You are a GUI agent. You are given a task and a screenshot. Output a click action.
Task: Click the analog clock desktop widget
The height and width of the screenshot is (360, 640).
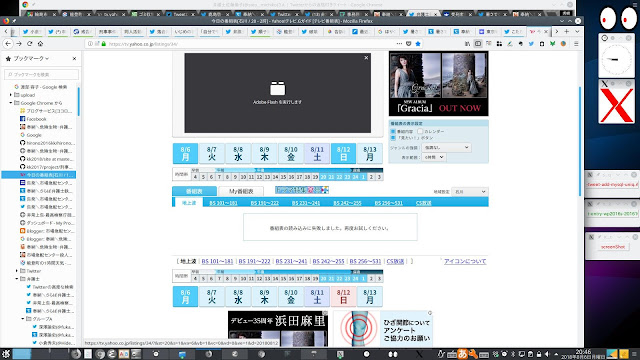point(616,60)
